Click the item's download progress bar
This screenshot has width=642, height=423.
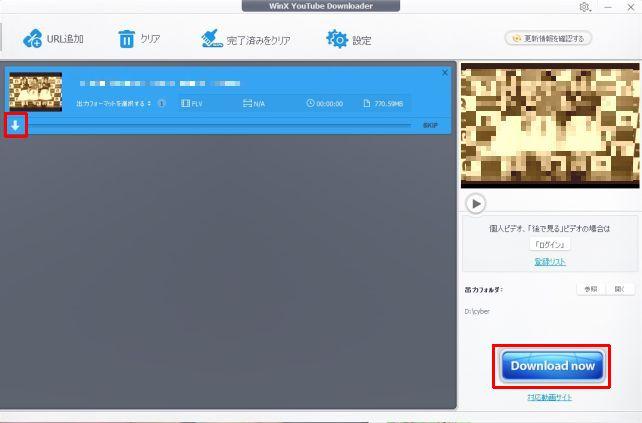click(219, 125)
